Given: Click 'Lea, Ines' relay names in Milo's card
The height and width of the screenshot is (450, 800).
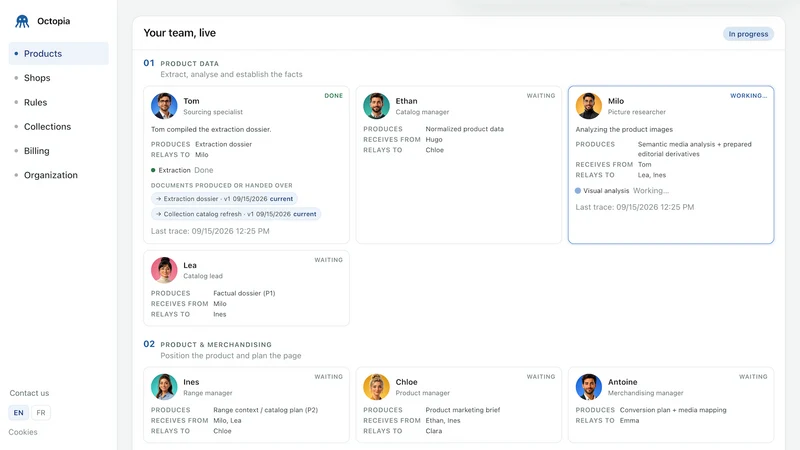Looking at the screenshot, I should tap(652, 175).
